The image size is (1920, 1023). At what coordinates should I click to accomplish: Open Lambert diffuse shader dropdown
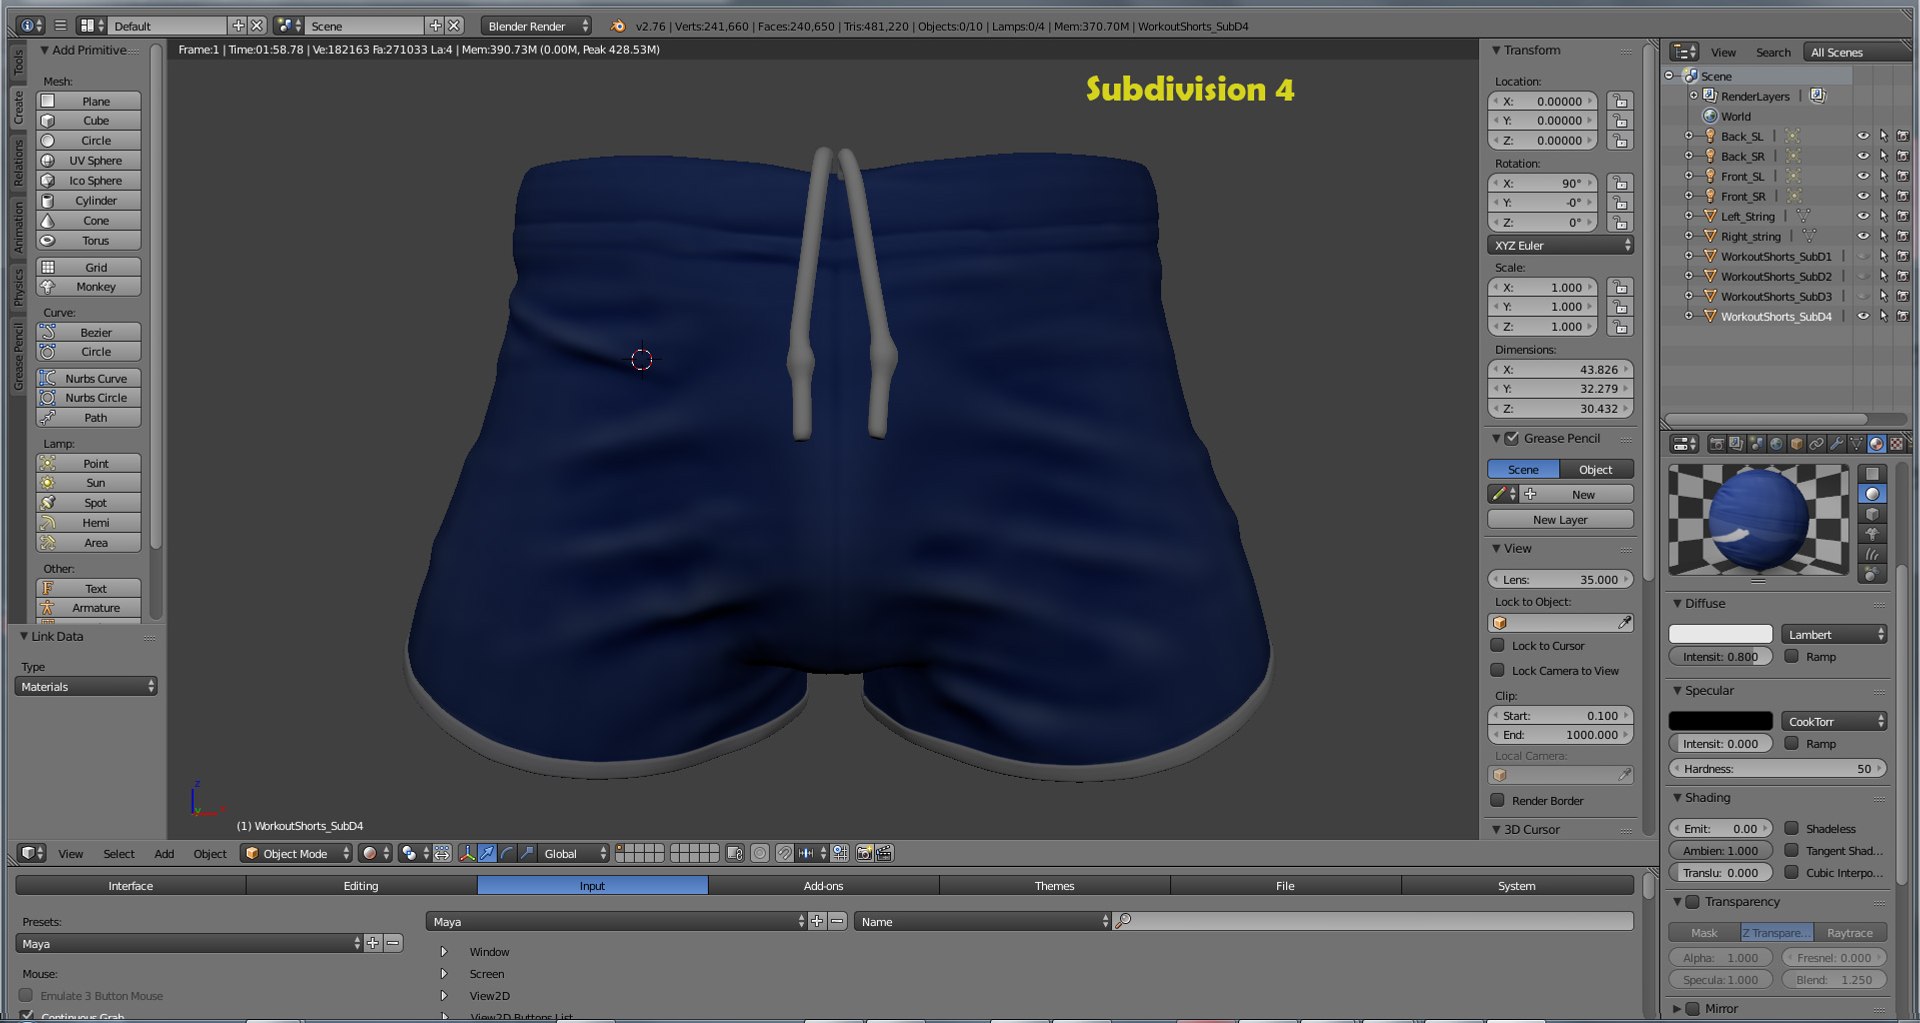[1834, 634]
